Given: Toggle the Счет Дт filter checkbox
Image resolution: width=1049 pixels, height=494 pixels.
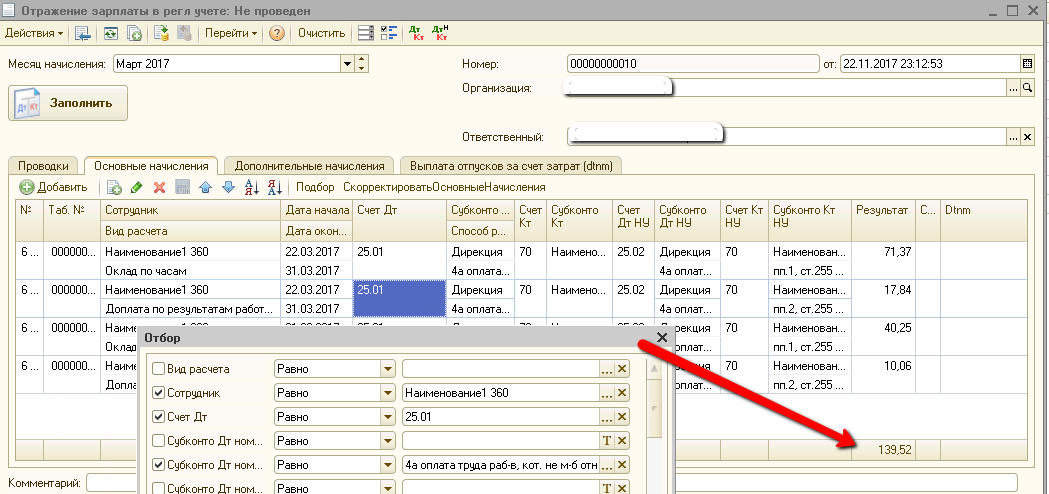Looking at the screenshot, I should point(159,417).
